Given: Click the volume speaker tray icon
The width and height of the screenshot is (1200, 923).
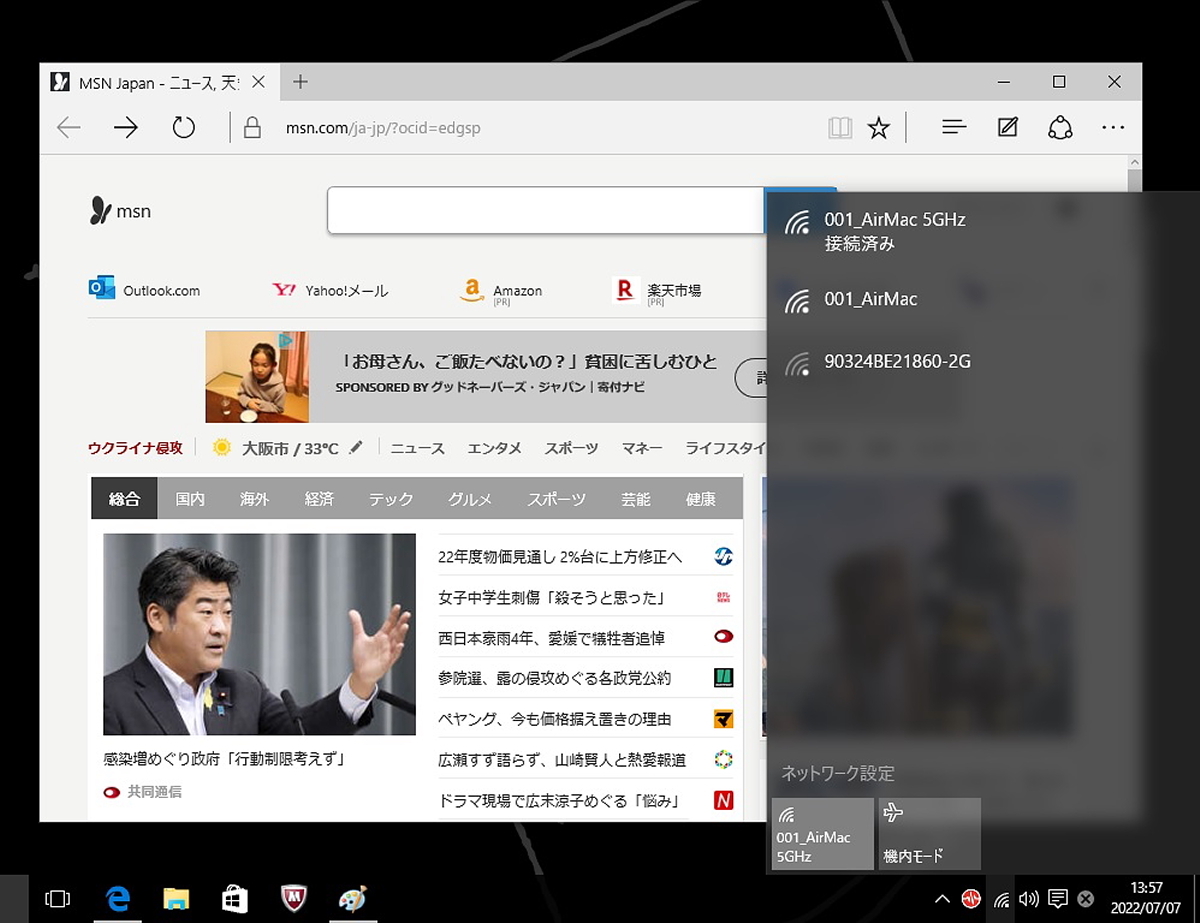Looking at the screenshot, I should tap(1027, 898).
